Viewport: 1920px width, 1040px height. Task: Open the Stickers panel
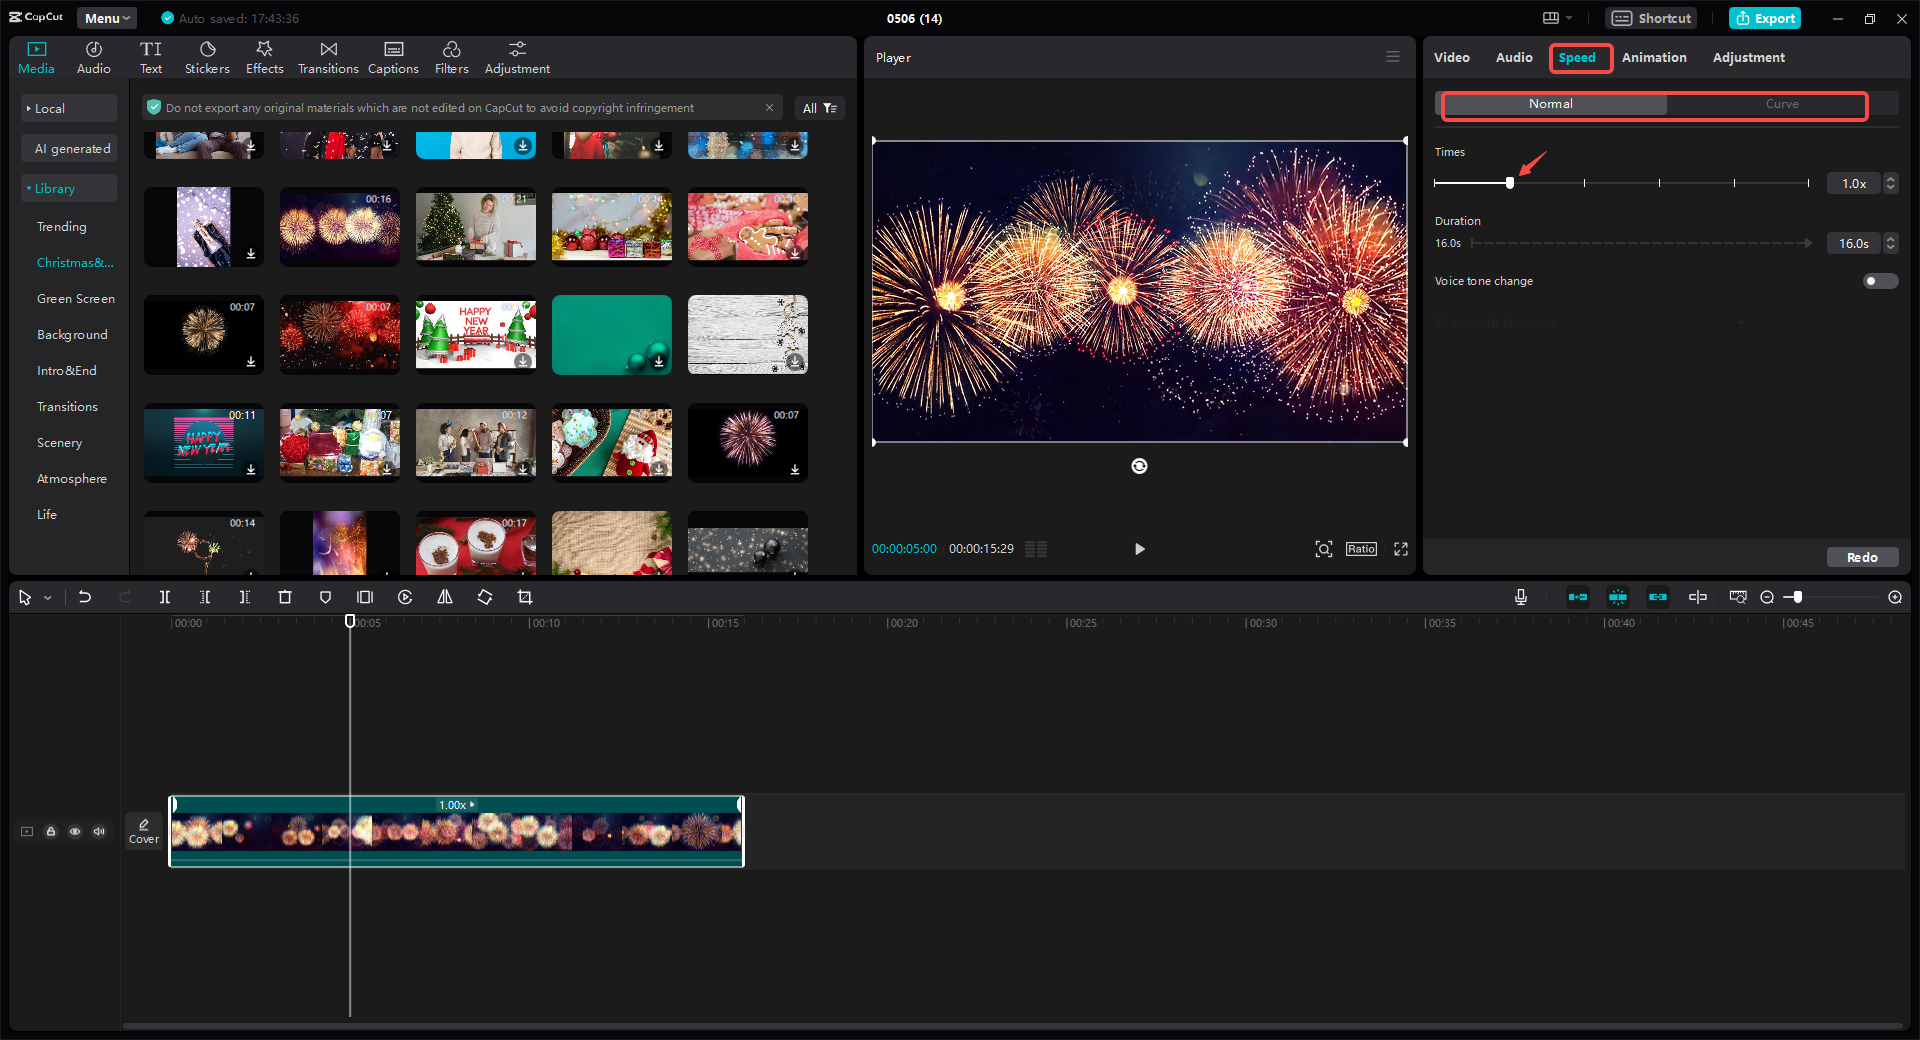(207, 57)
